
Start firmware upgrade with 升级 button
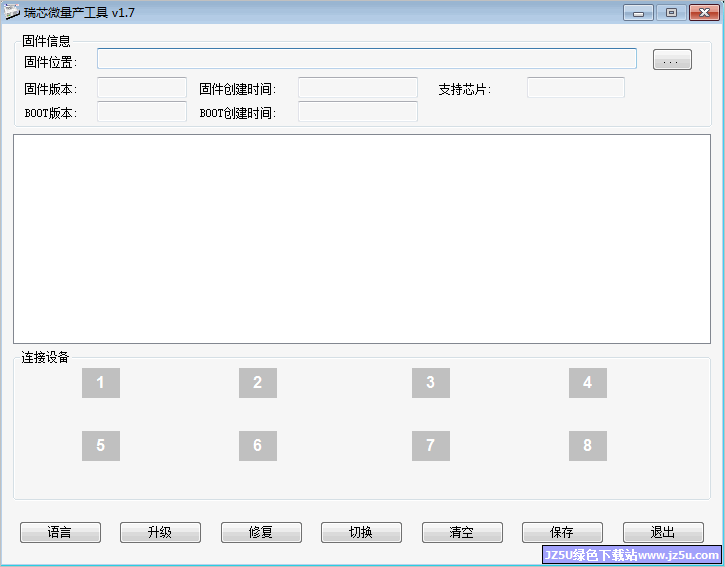(160, 532)
